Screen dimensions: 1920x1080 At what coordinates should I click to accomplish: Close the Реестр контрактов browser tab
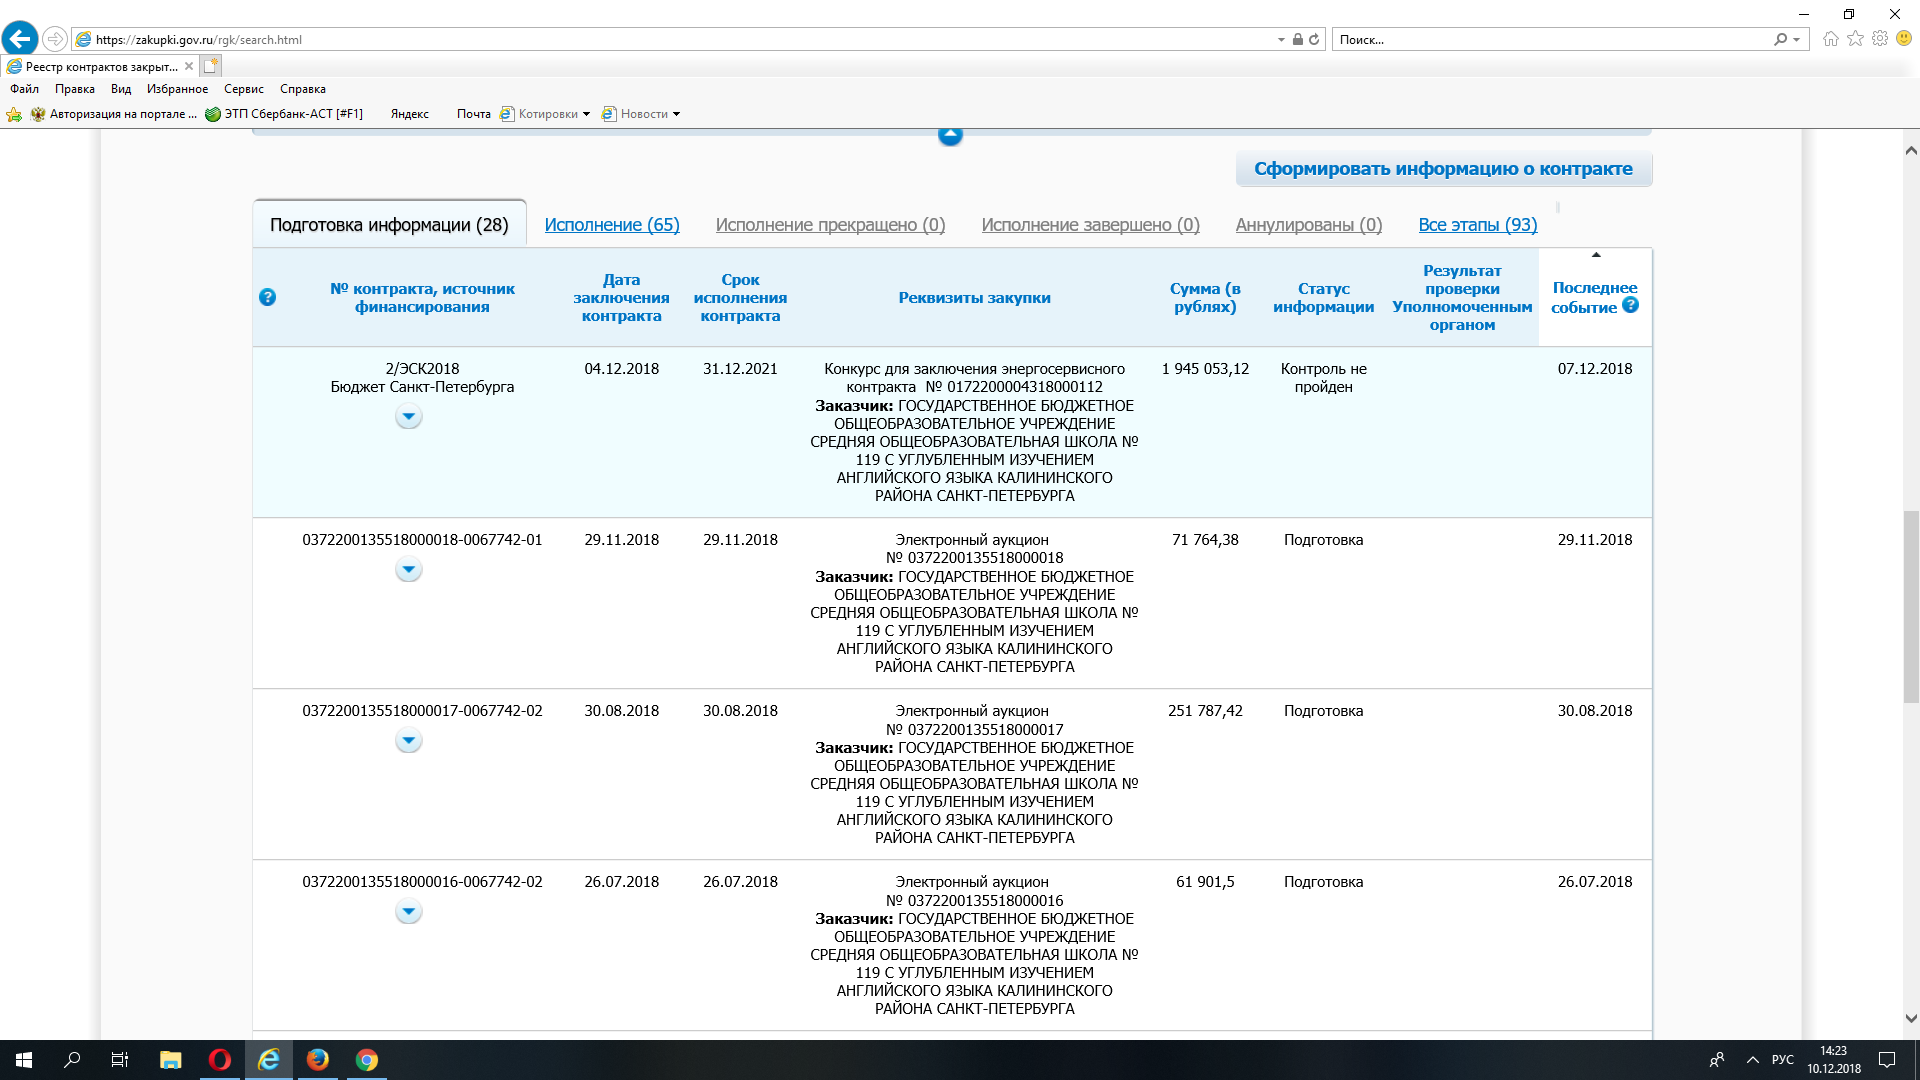pos(189,67)
